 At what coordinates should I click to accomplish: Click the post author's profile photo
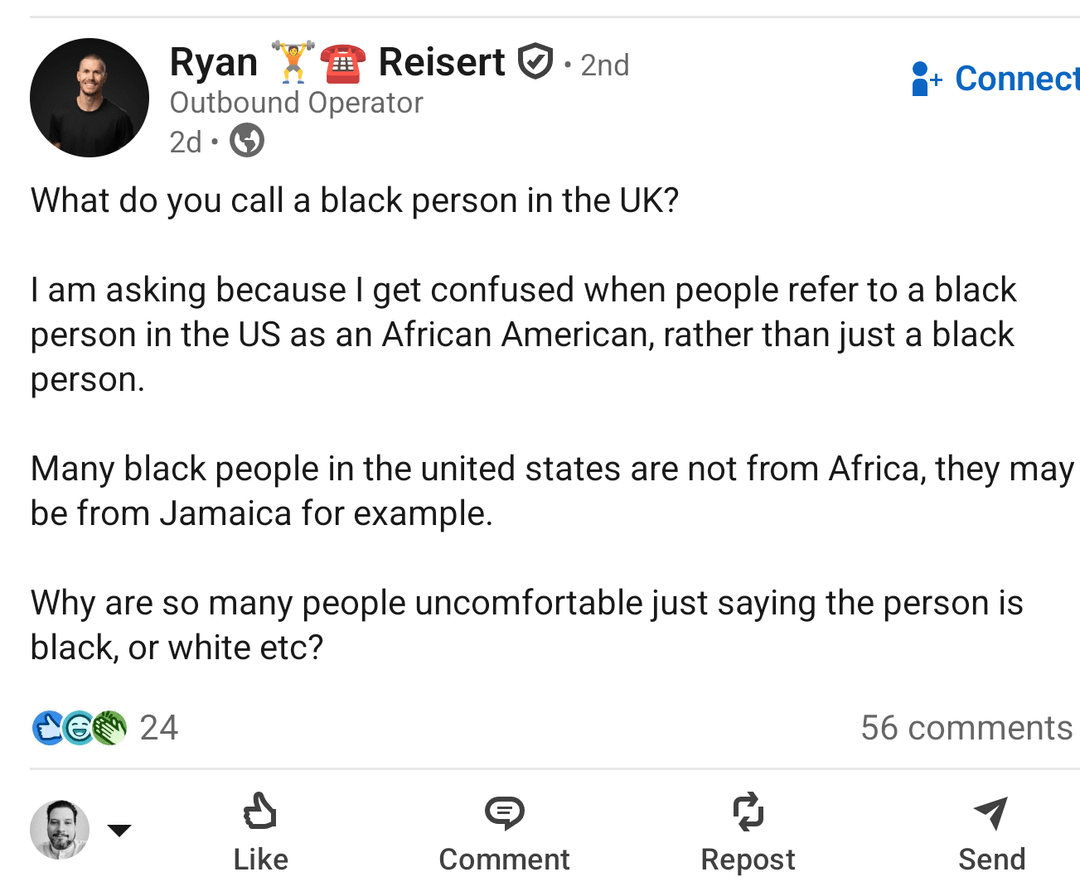pyautogui.click(x=89, y=98)
